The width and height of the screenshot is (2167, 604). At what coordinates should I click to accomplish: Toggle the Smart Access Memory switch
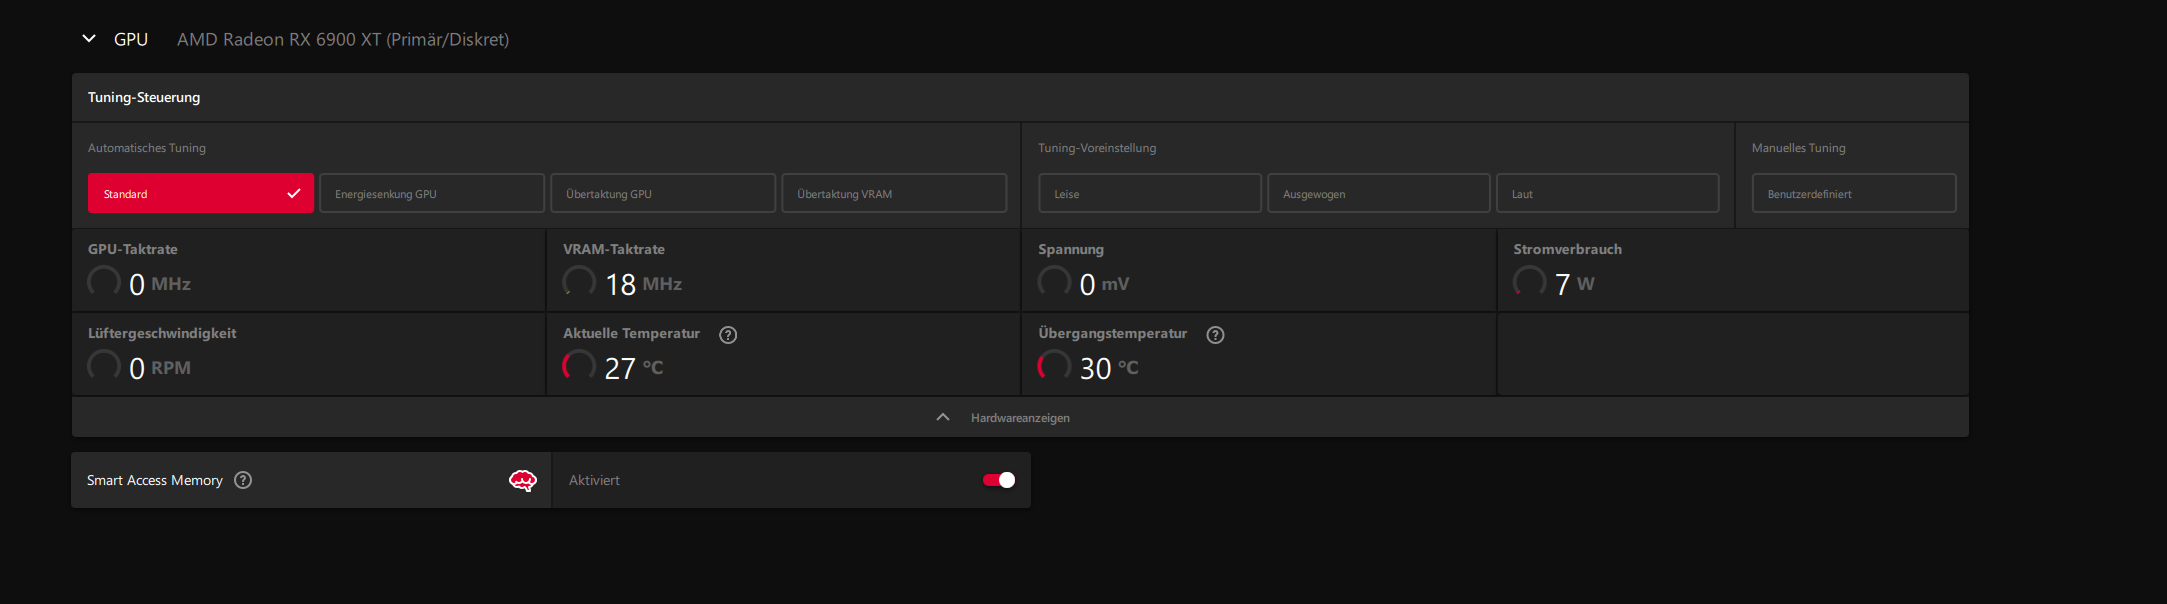(x=999, y=480)
